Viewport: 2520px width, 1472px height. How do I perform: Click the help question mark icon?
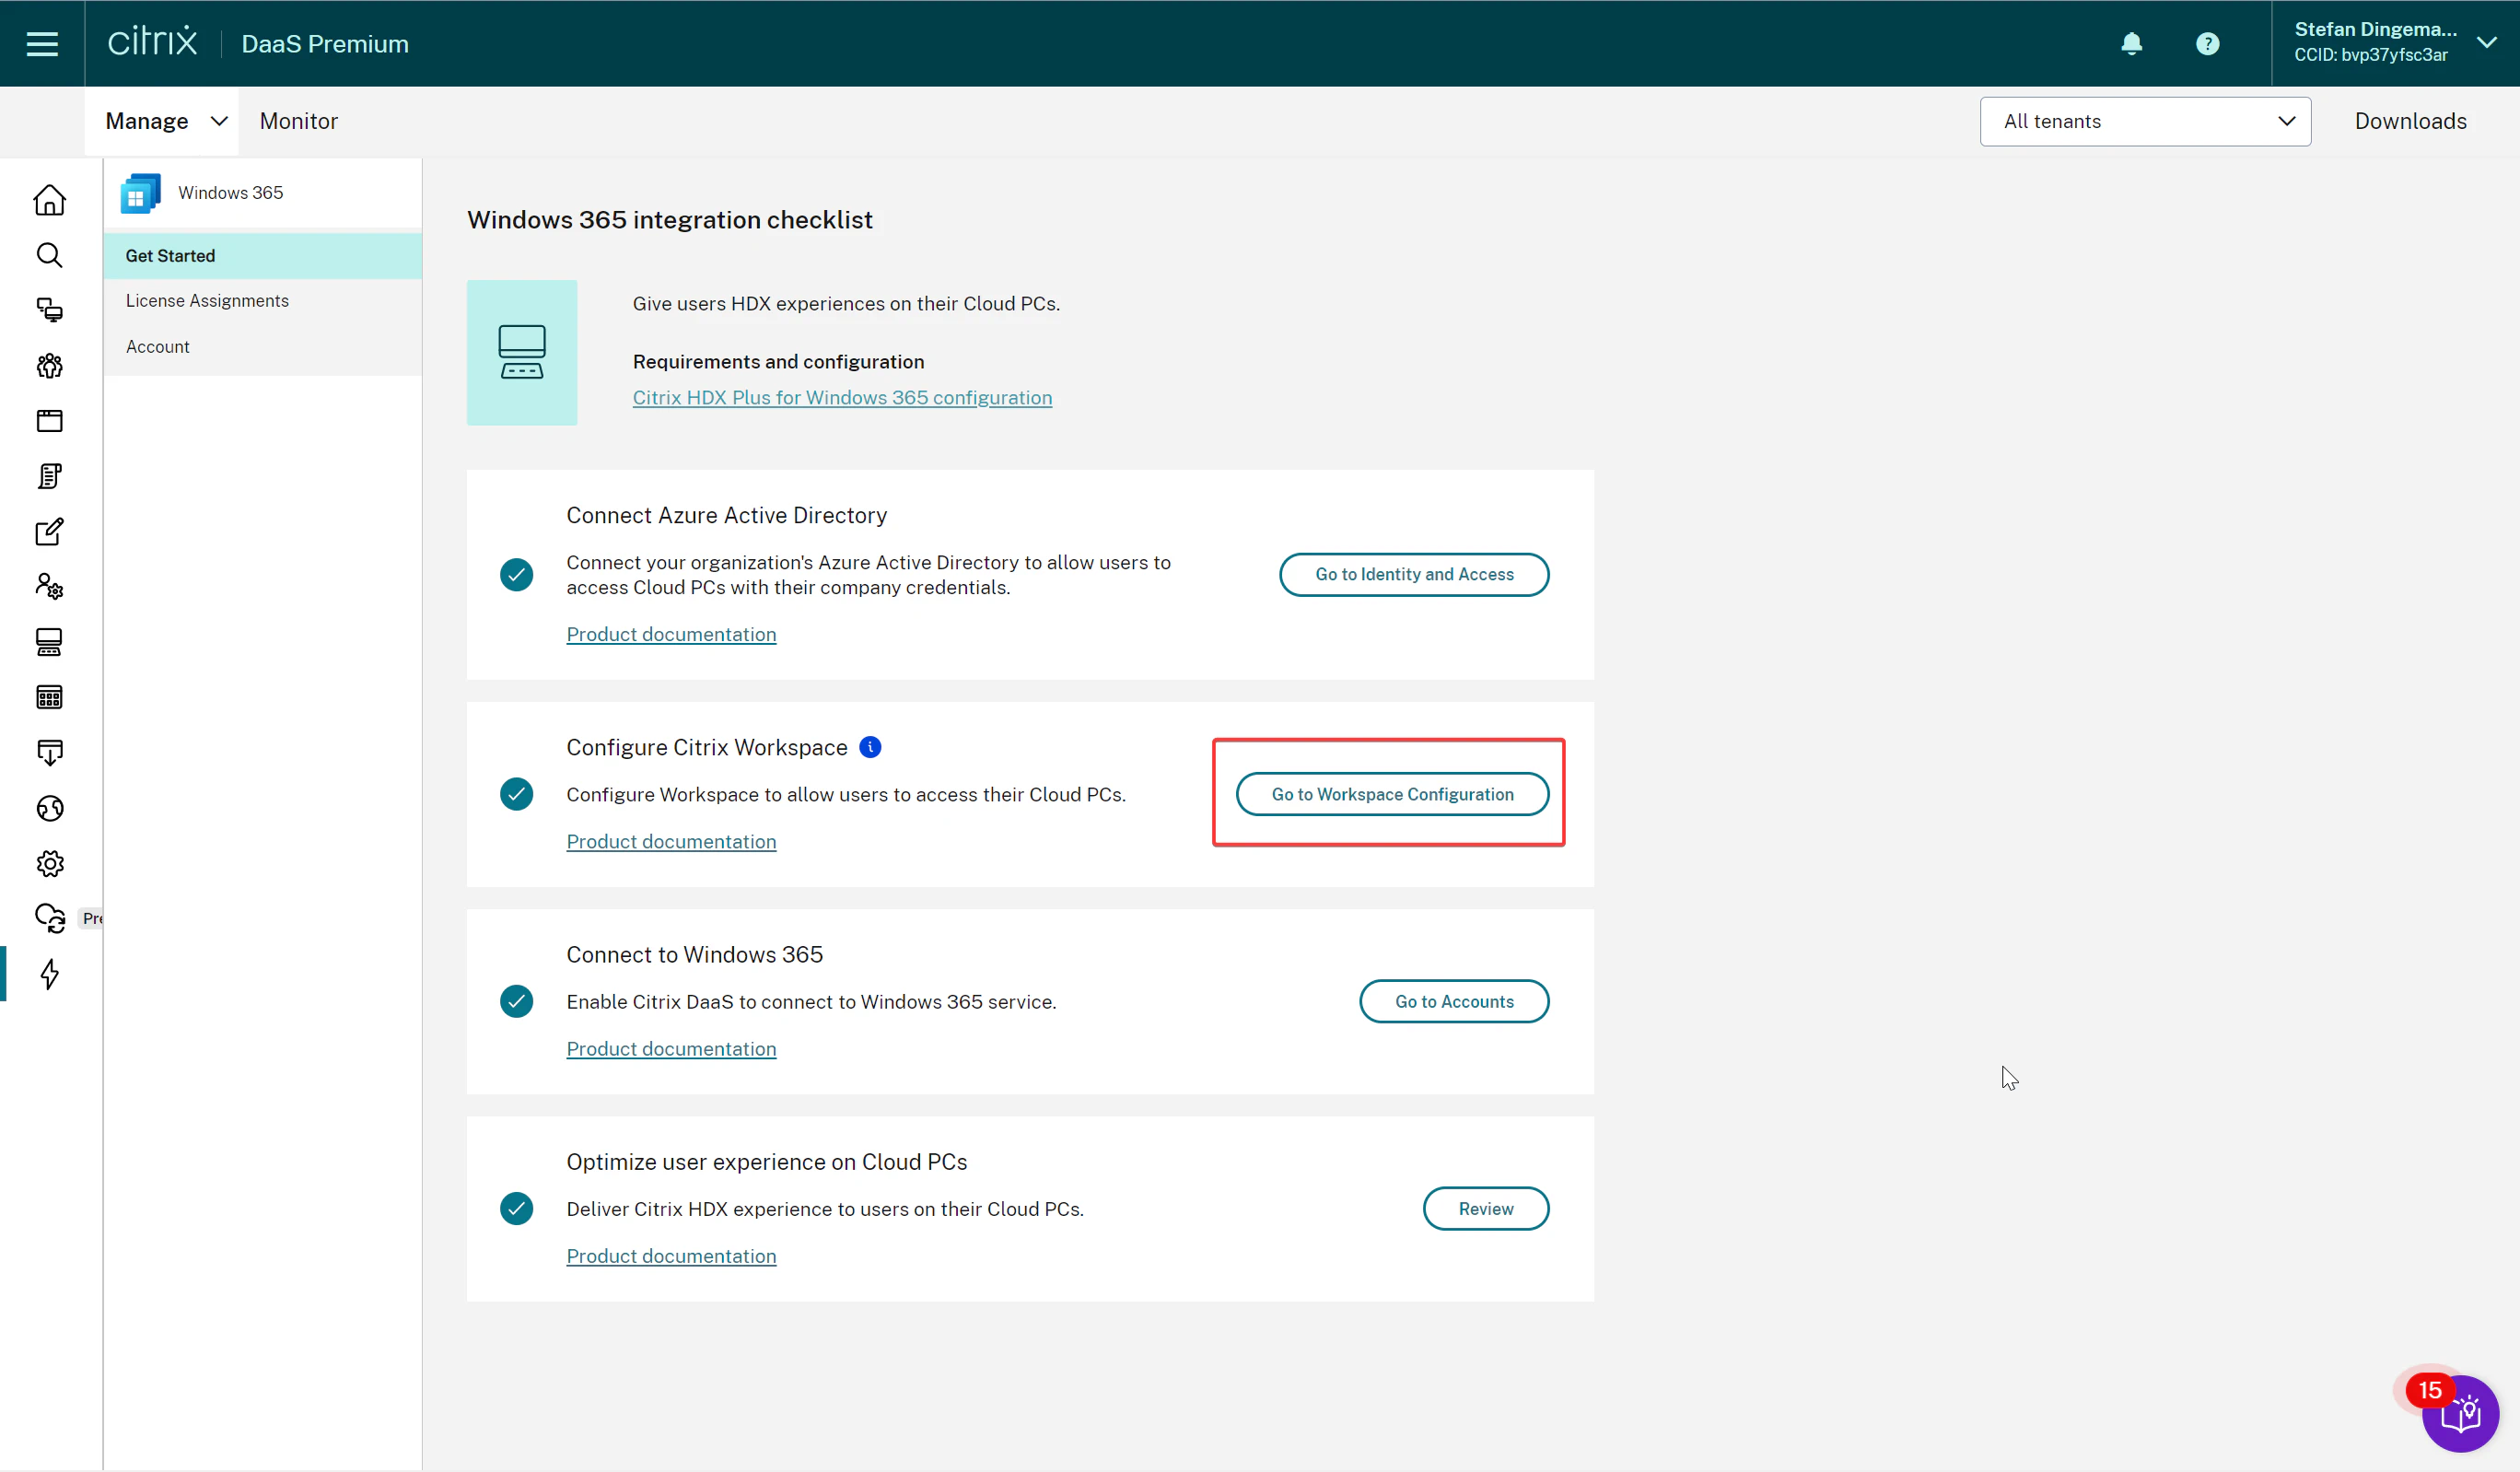[x=2207, y=44]
